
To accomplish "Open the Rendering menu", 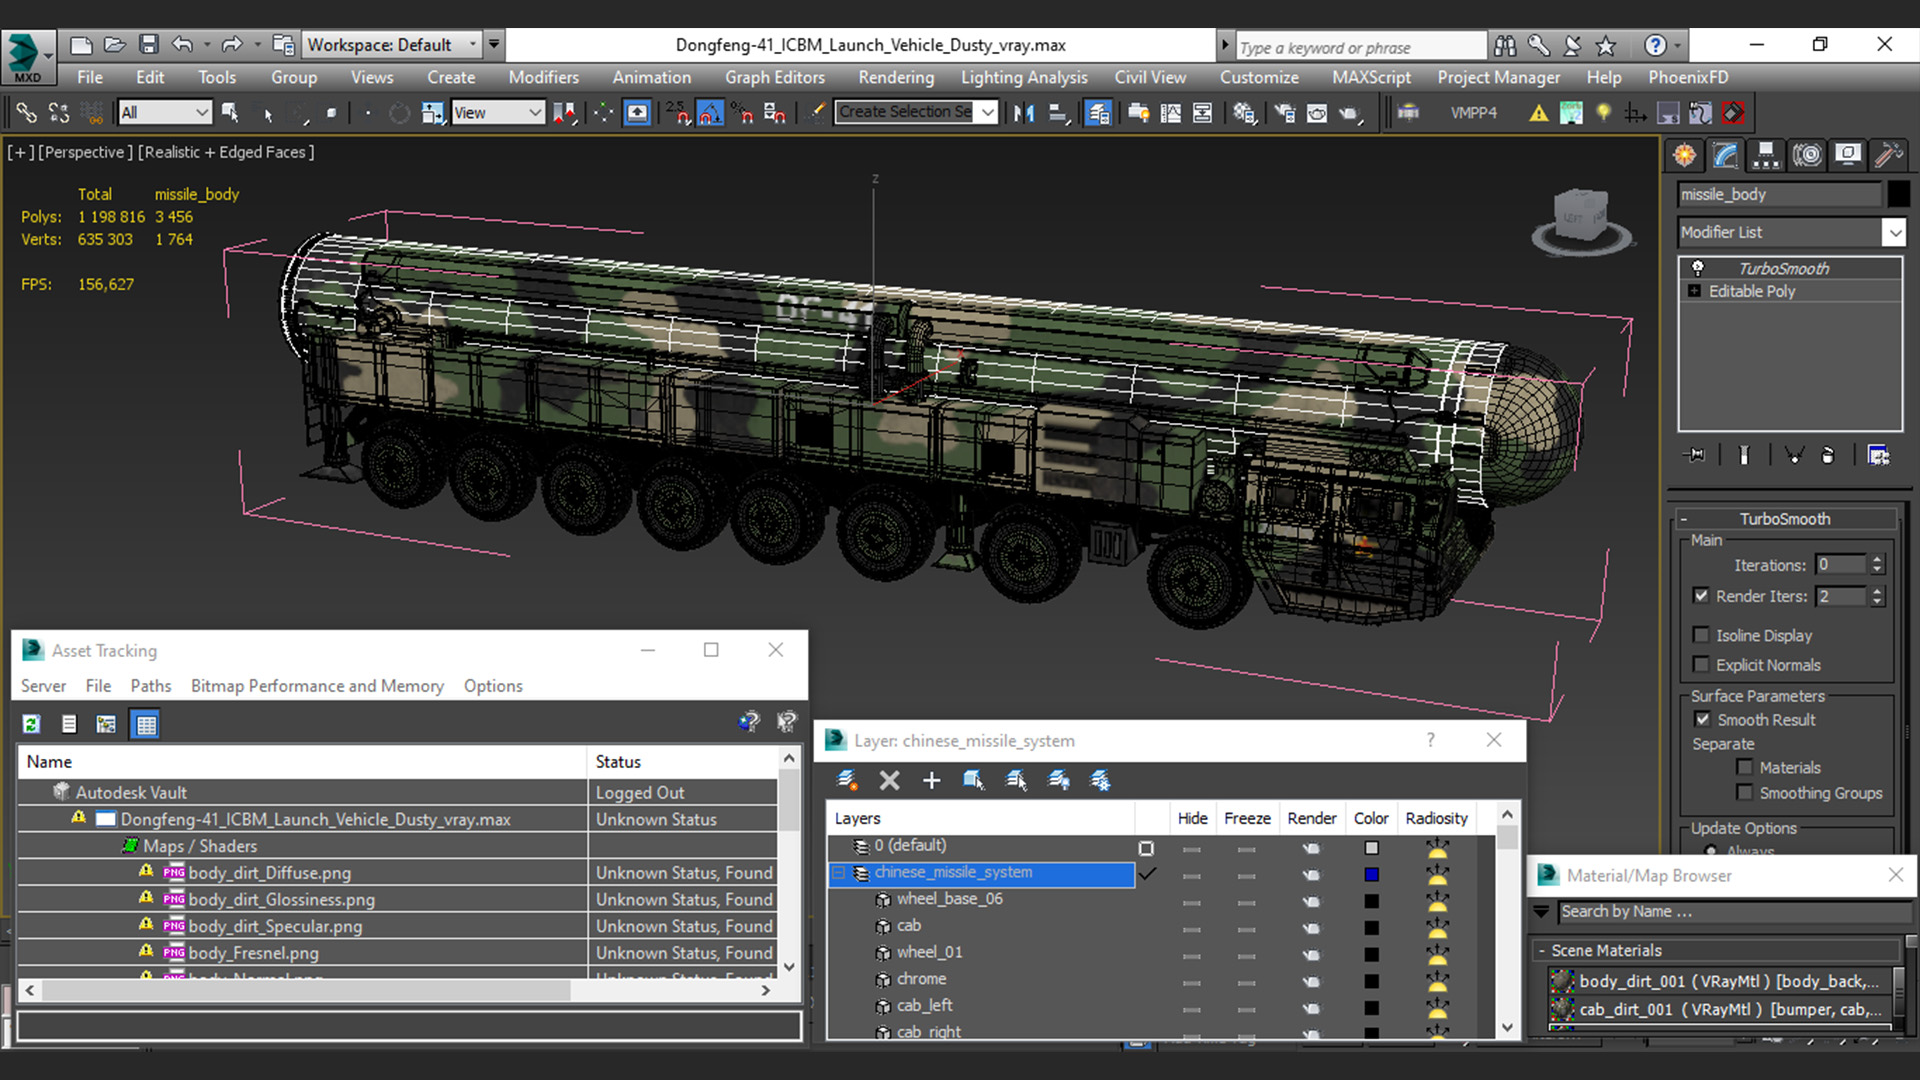I will [x=896, y=77].
